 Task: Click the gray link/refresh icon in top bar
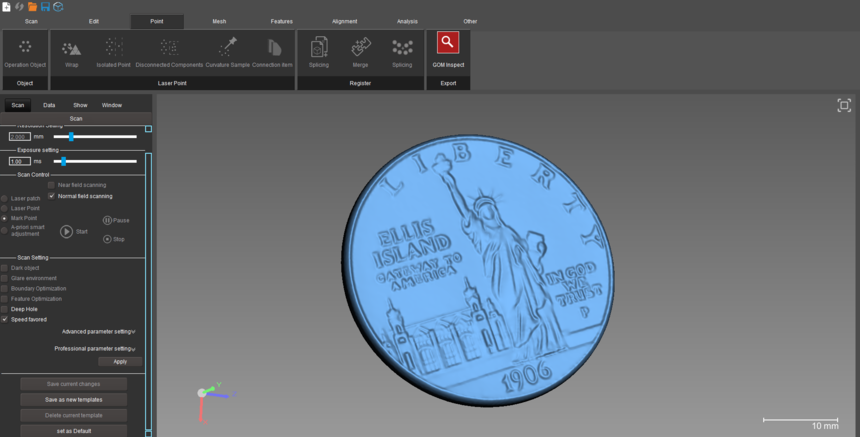click(19, 7)
